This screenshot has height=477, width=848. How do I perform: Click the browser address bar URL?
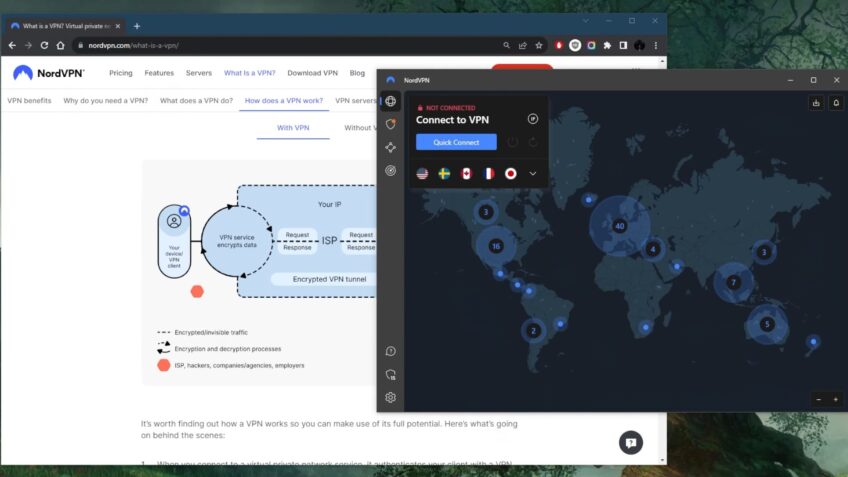(134, 45)
